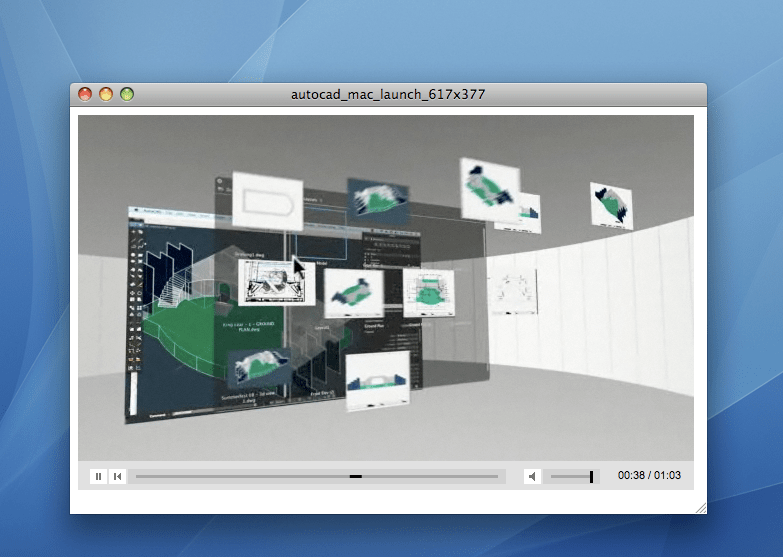Click the bottom elevation drawing thumbnail
Screen dimensions: 783x557
pyautogui.click(x=378, y=381)
